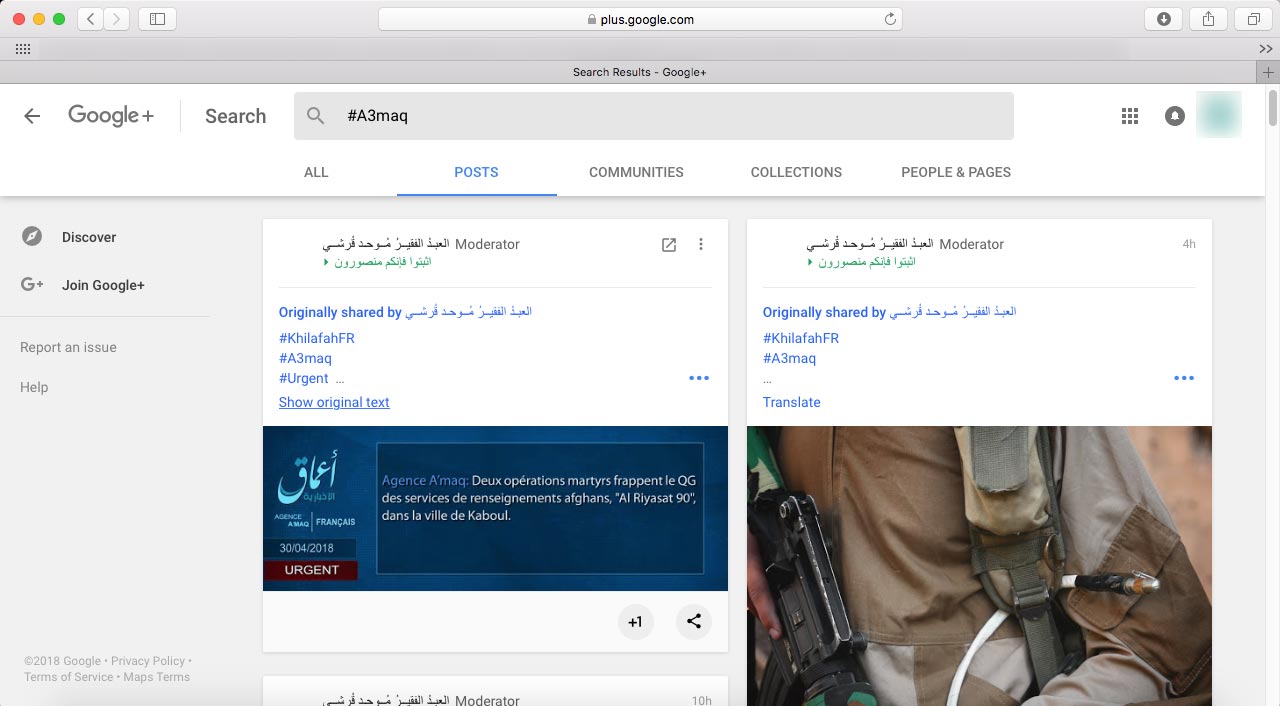Expand second post text with blue ellipsis
Screen dimensions: 1280x706
pyautogui.click(x=1184, y=378)
